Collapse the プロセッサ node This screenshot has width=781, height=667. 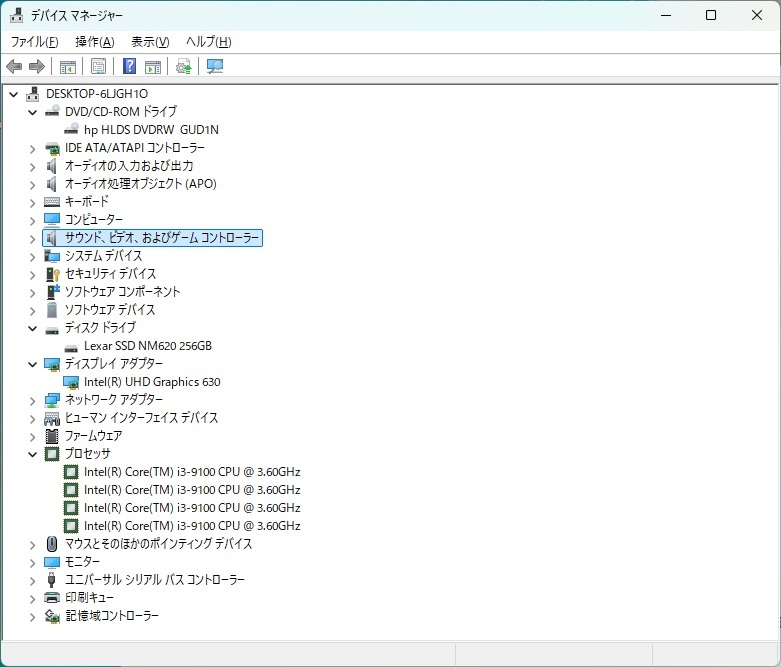coord(33,454)
